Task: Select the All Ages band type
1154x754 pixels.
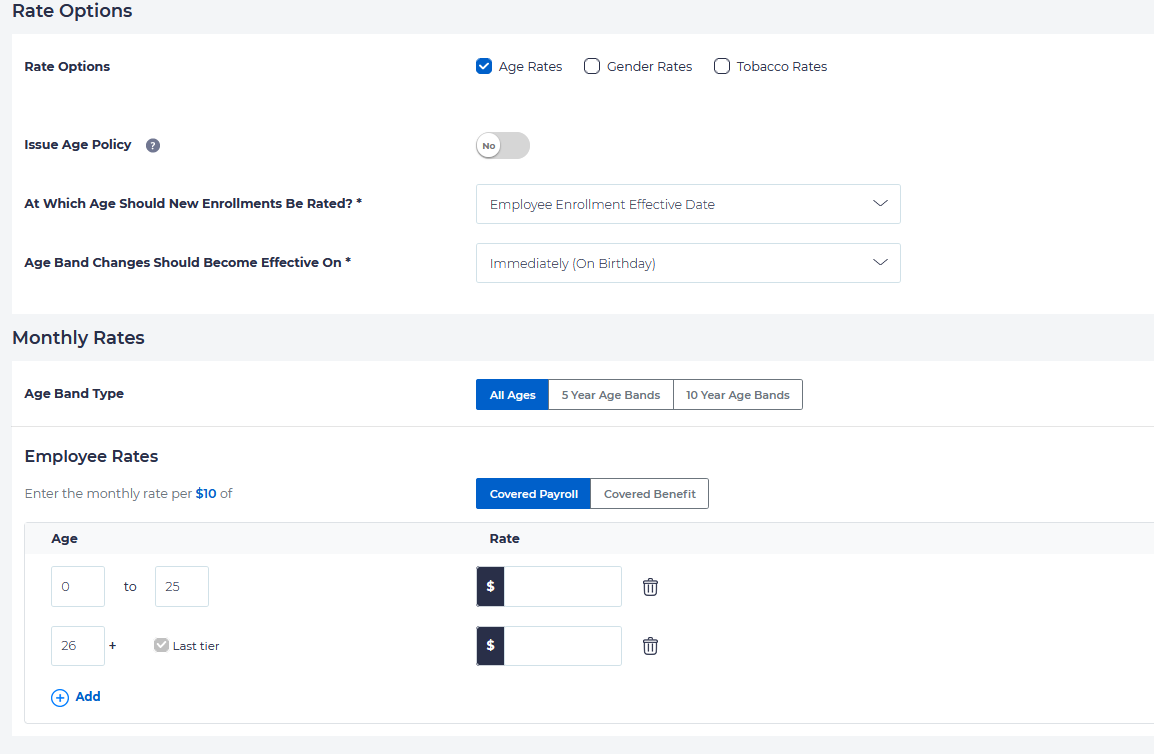Action: click(x=512, y=395)
